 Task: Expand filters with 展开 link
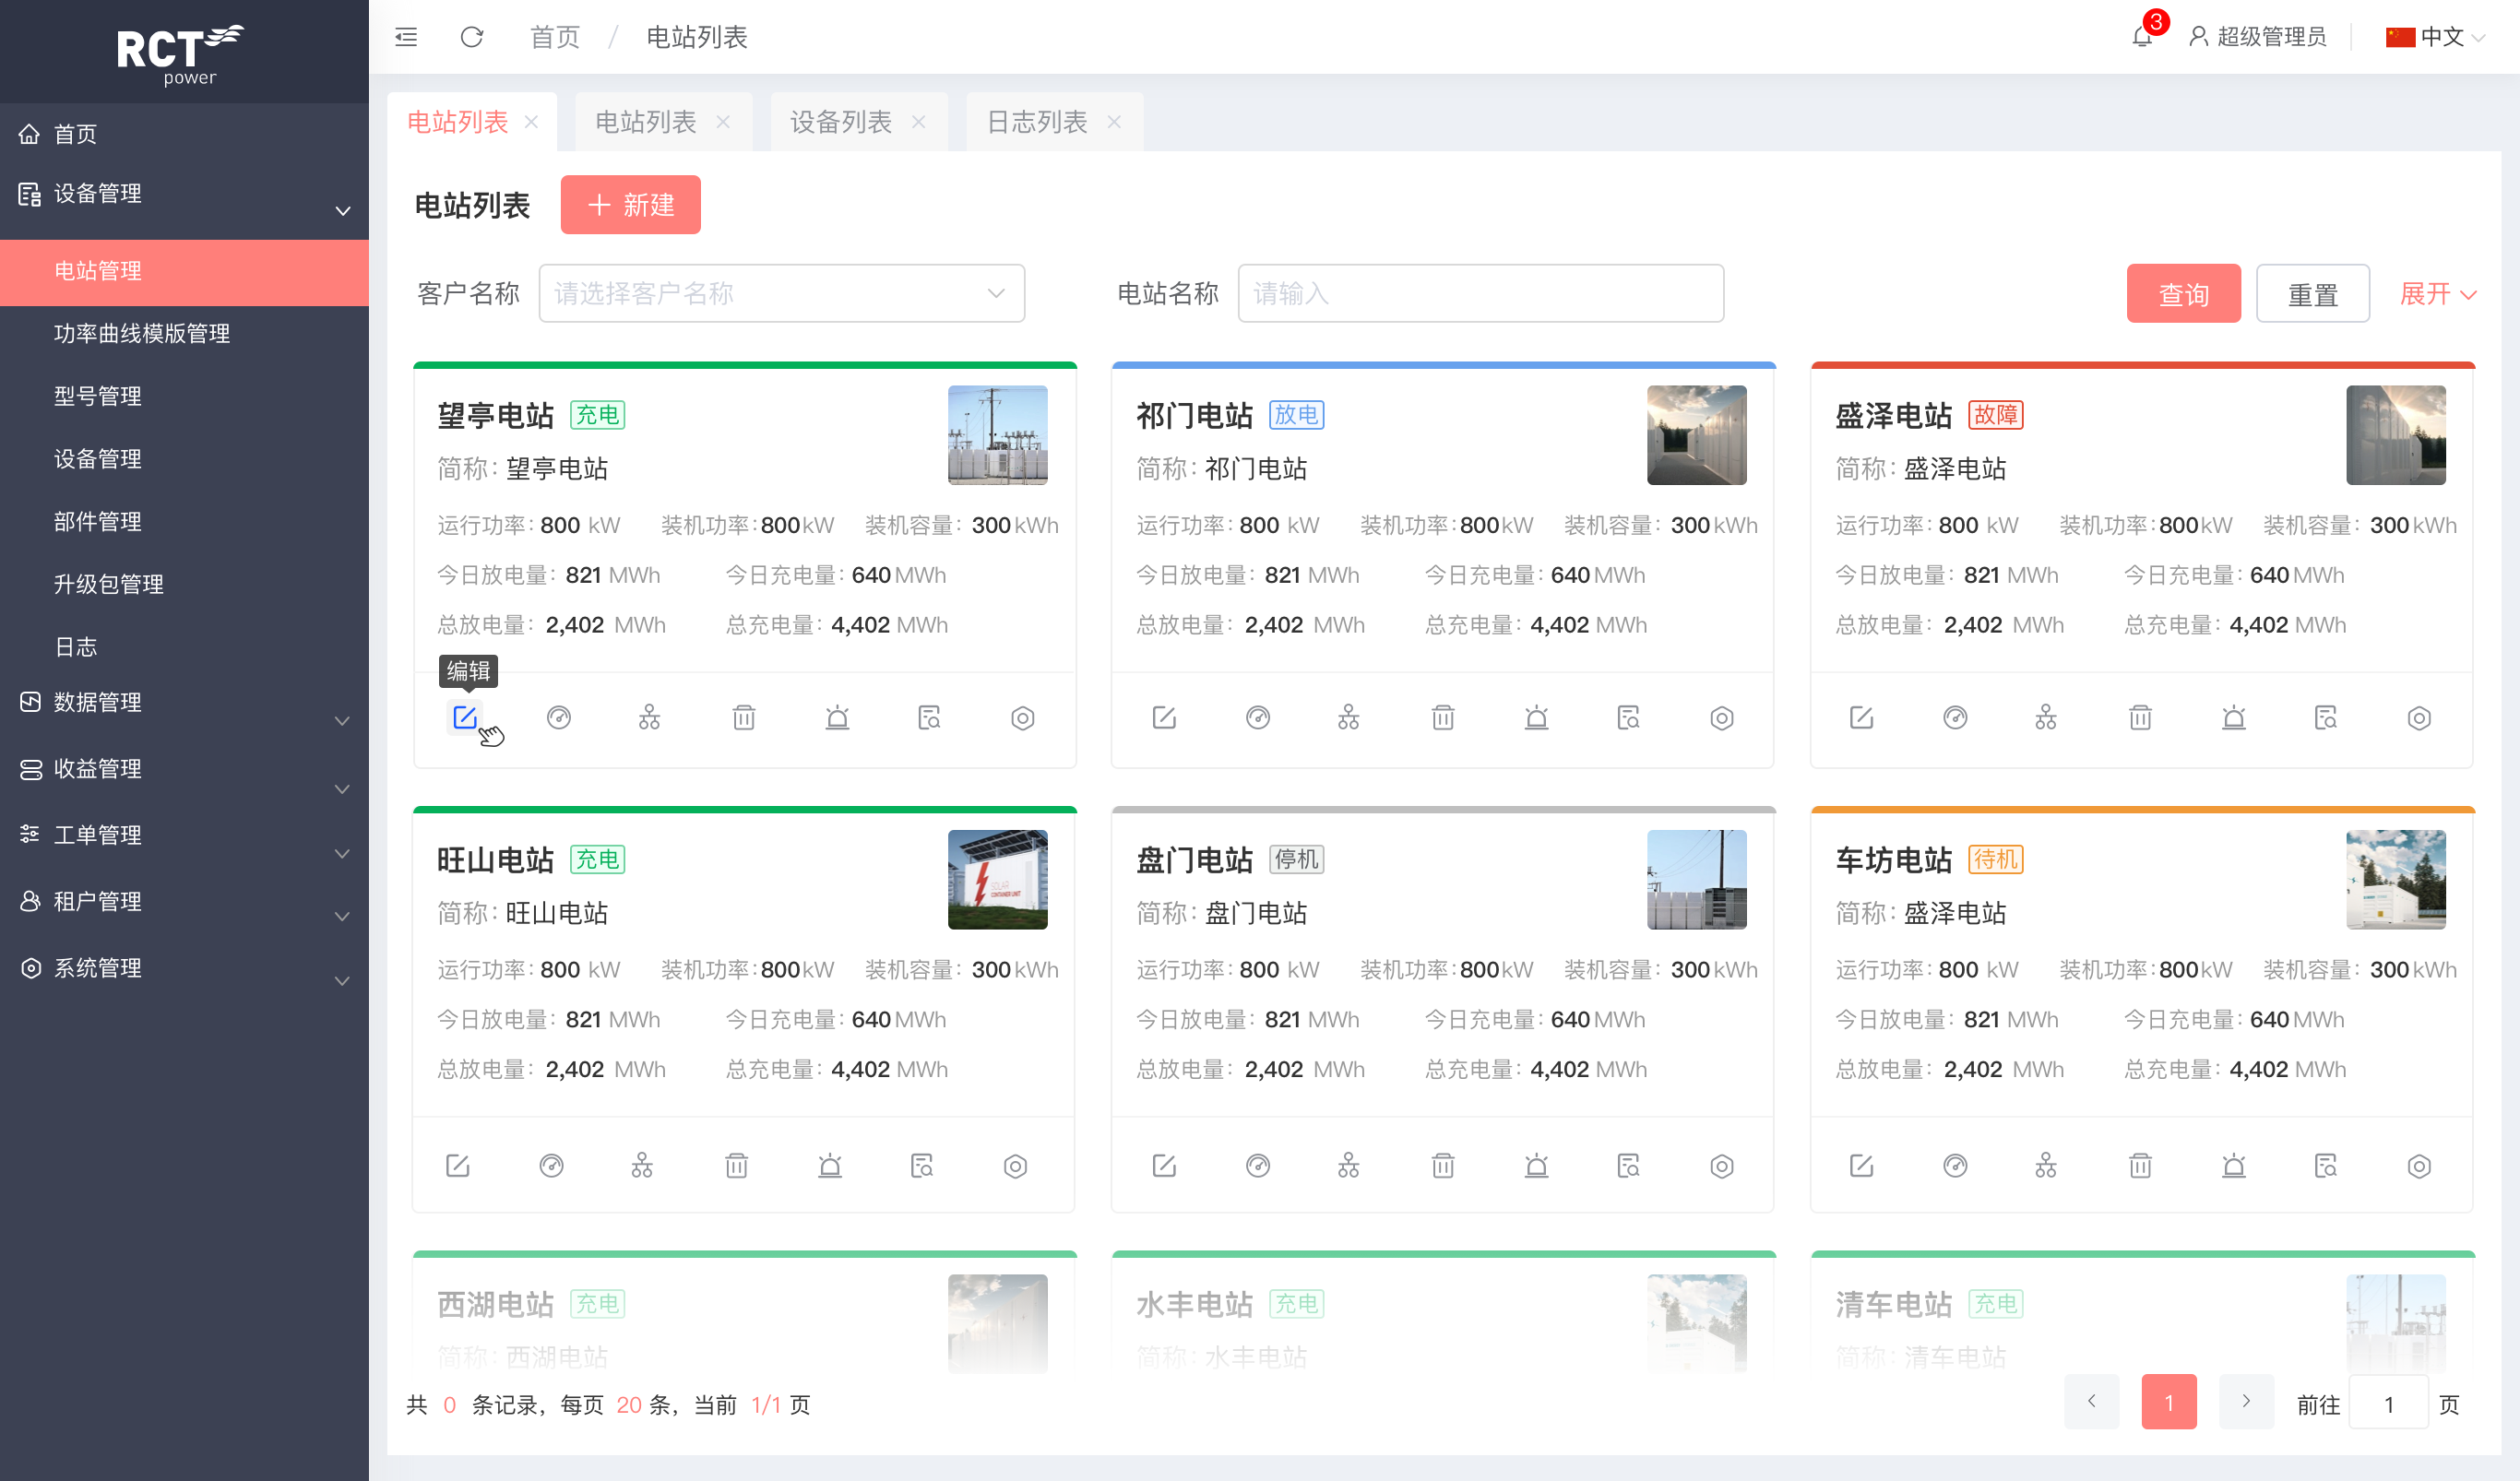(x=2438, y=294)
